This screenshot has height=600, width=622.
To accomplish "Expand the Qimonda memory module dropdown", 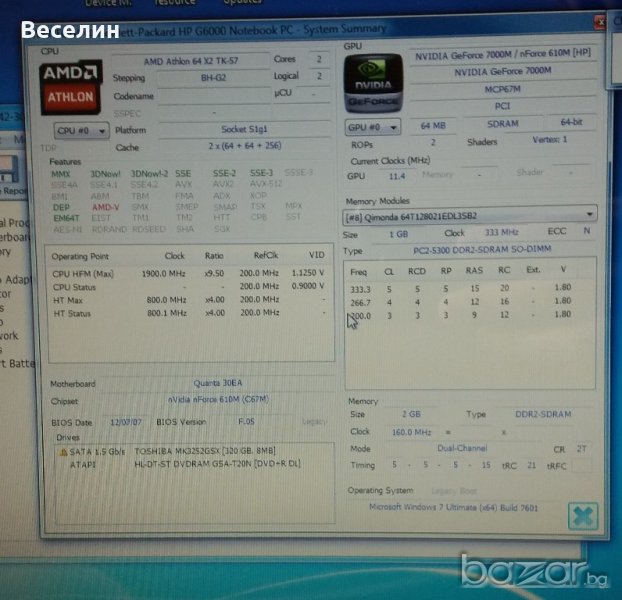I will (x=470, y=217).
